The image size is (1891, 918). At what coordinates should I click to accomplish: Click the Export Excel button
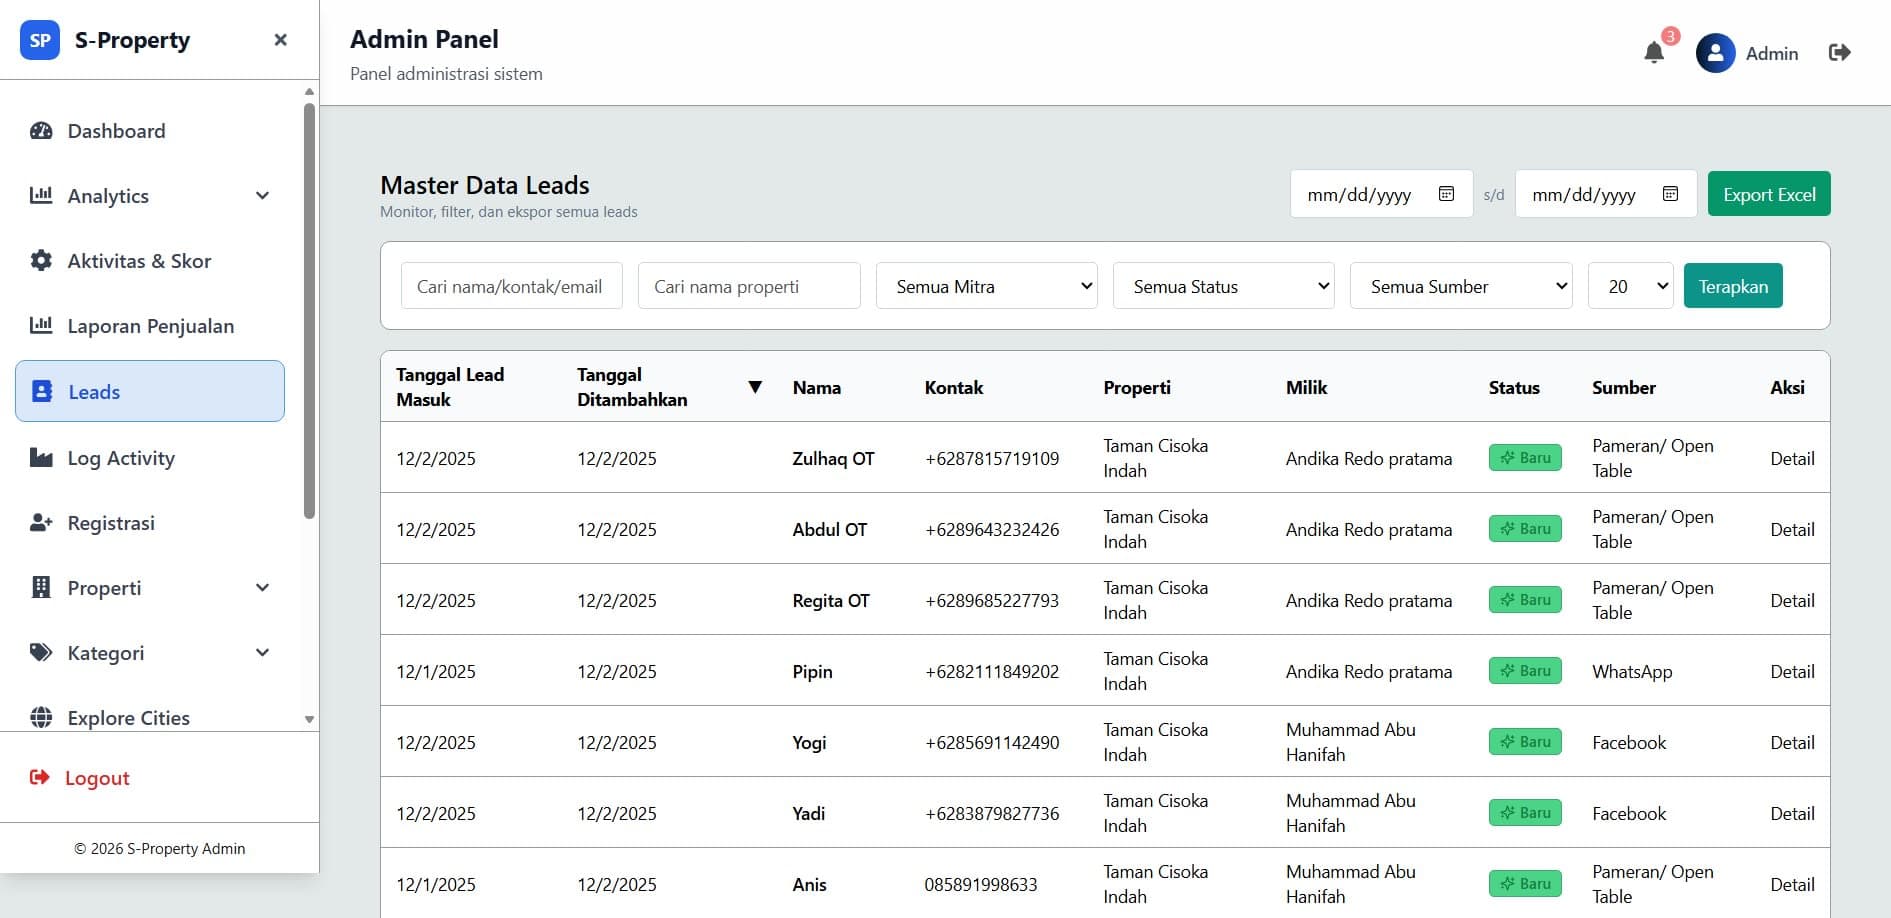[x=1769, y=194]
